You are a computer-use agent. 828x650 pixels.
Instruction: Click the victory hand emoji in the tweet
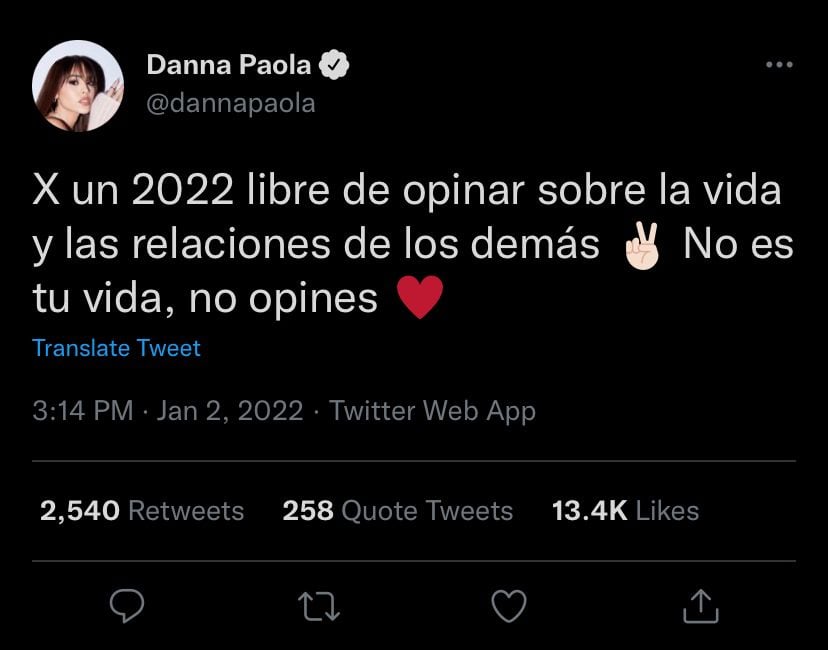(642, 246)
